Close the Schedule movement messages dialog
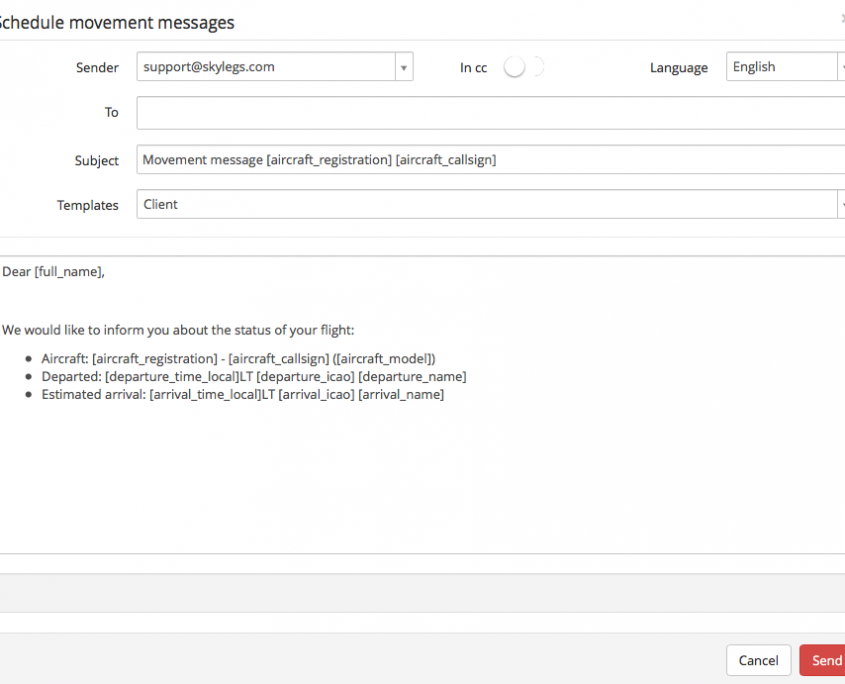The height and width of the screenshot is (684, 845). (x=843, y=18)
